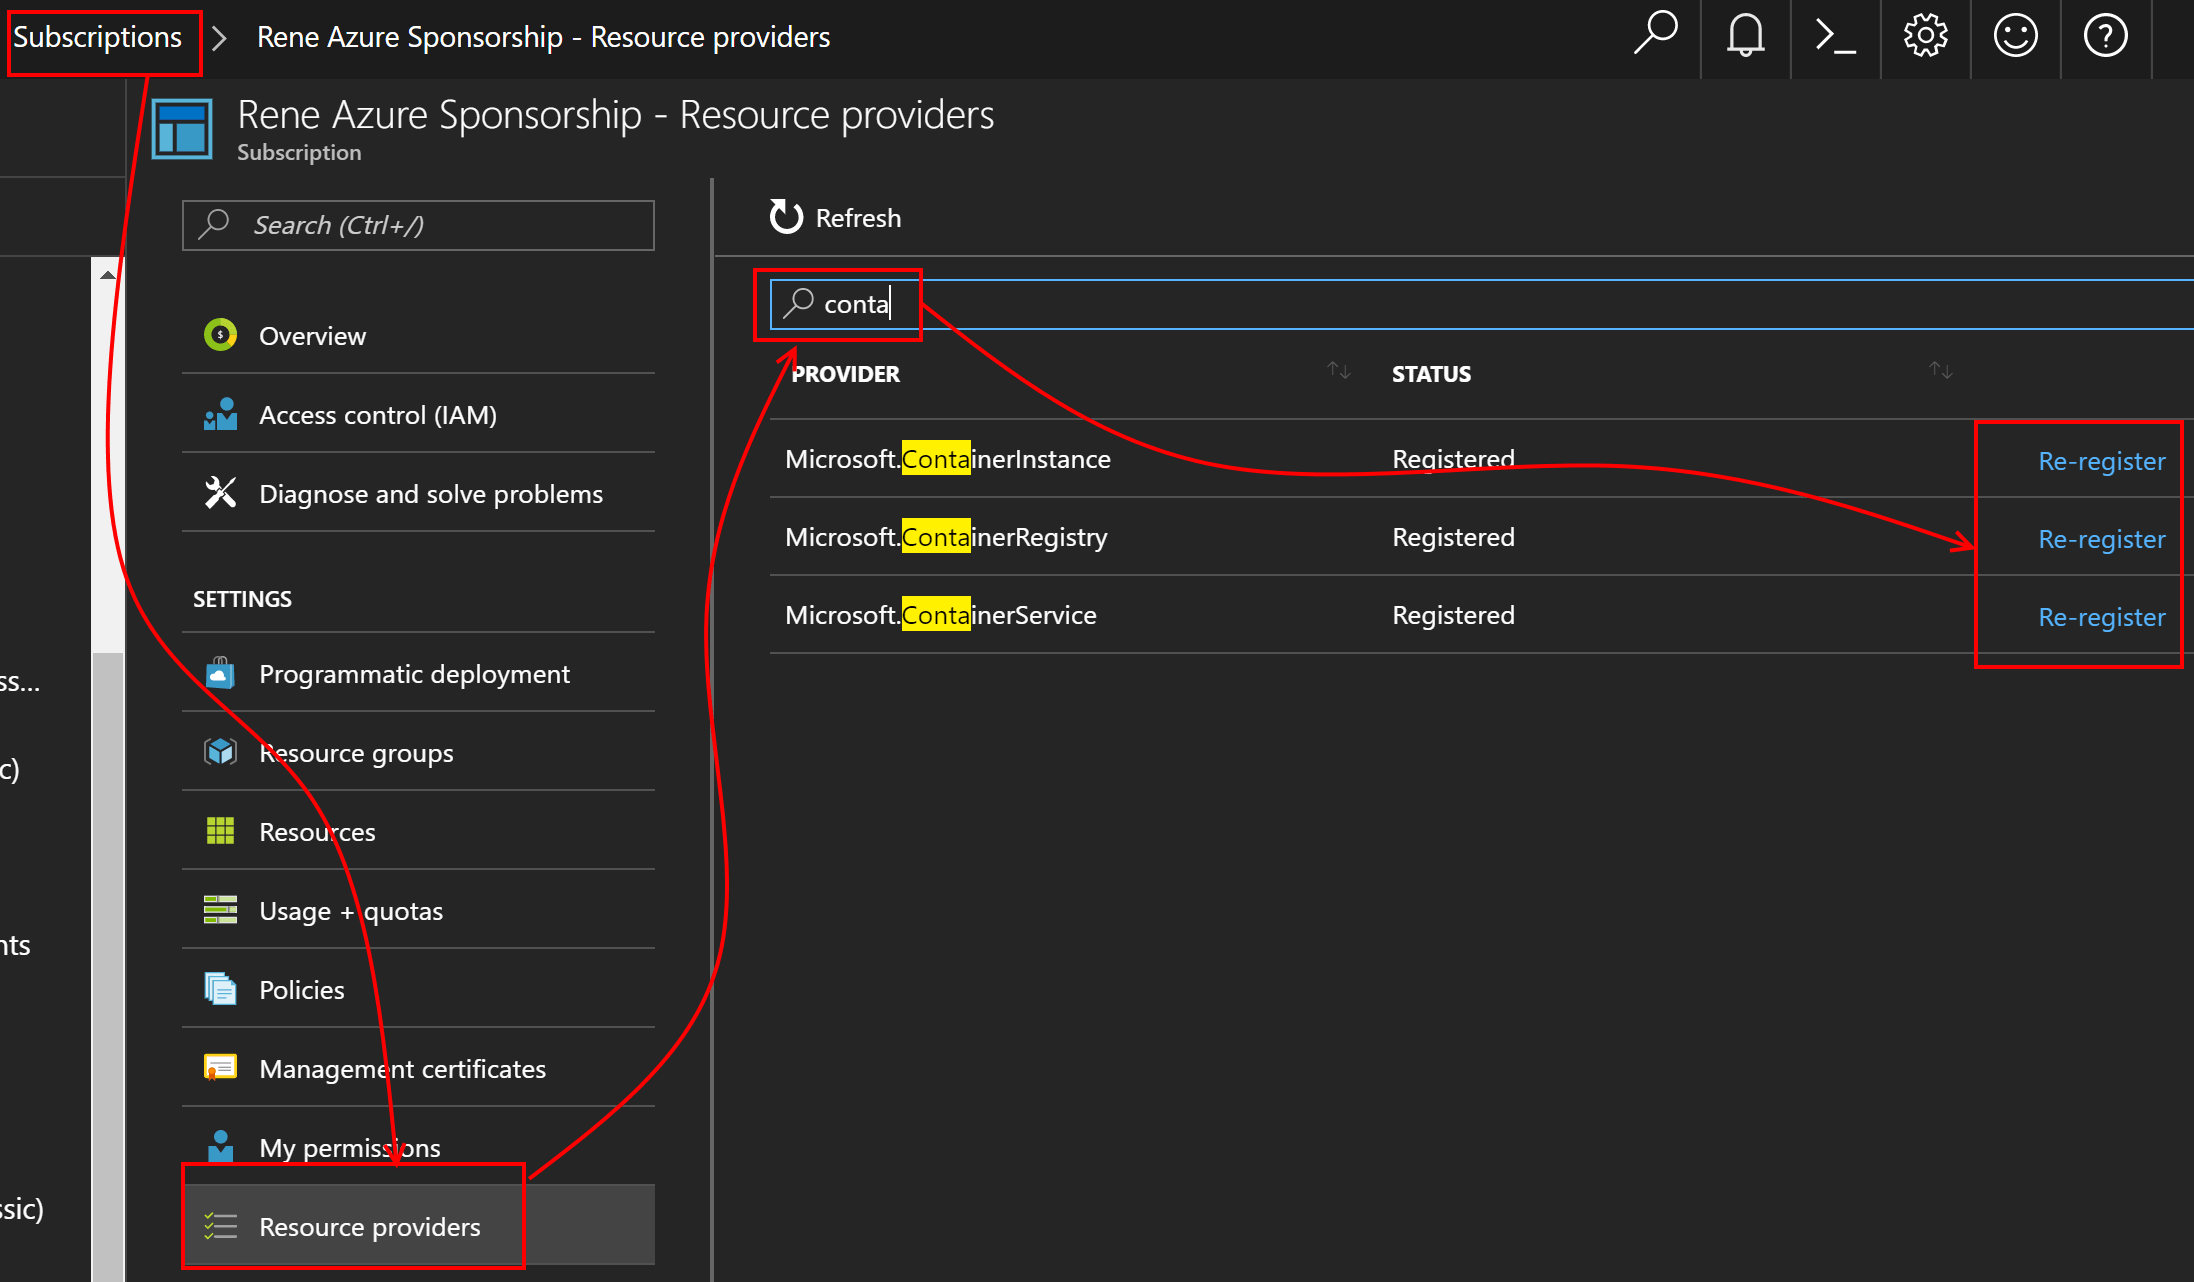Open portal settings gear
This screenshot has width=2194, height=1282.
pyautogui.click(x=1925, y=36)
